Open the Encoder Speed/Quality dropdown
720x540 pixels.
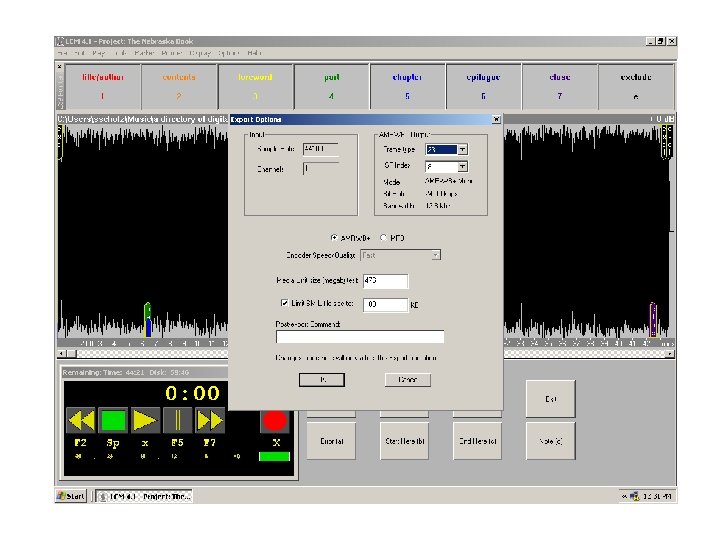[435, 255]
